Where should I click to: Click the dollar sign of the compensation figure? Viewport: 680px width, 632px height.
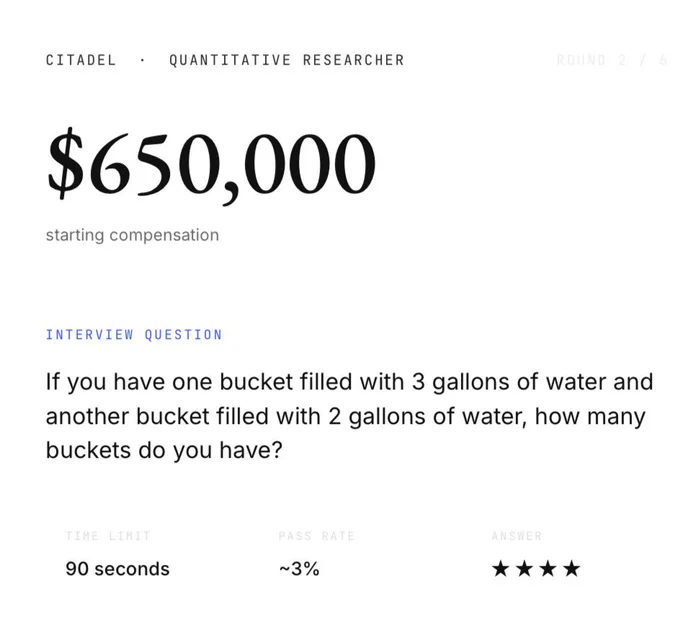65,163
